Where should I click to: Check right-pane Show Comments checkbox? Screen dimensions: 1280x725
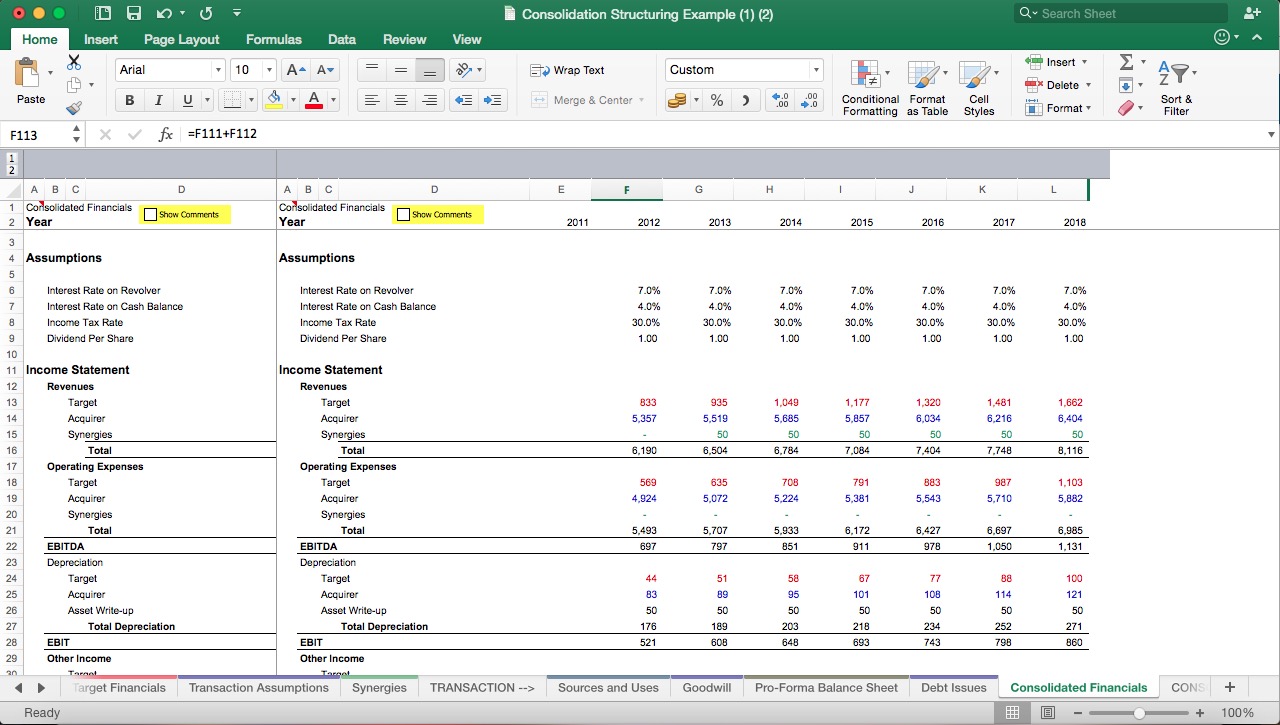tap(403, 214)
